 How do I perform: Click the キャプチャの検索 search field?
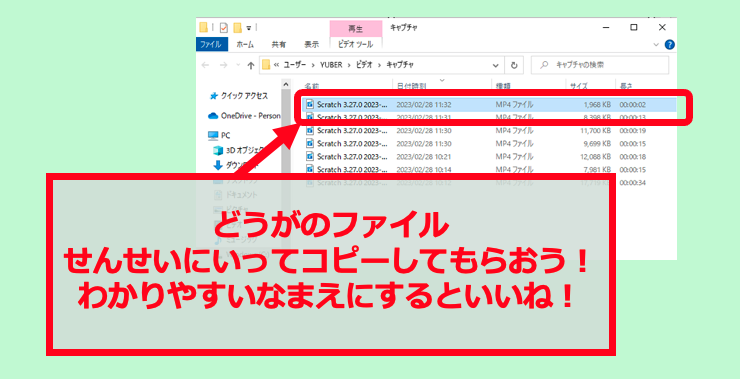[x=600, y=65]
